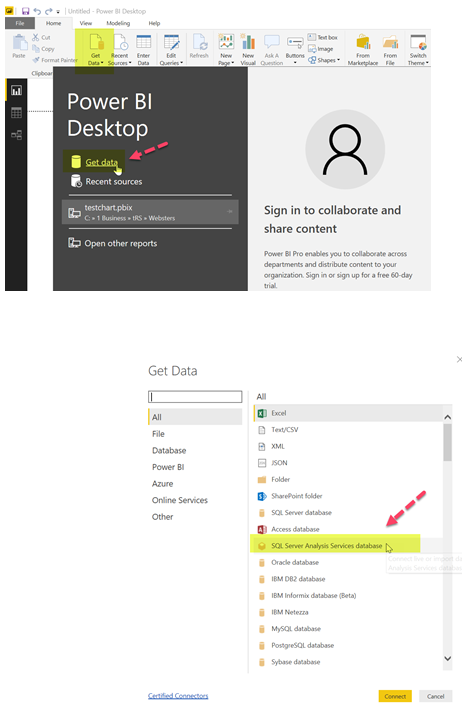Click the Ask A Question icon
The height and width of the screenshot is (711, 462).
point(272,42)
